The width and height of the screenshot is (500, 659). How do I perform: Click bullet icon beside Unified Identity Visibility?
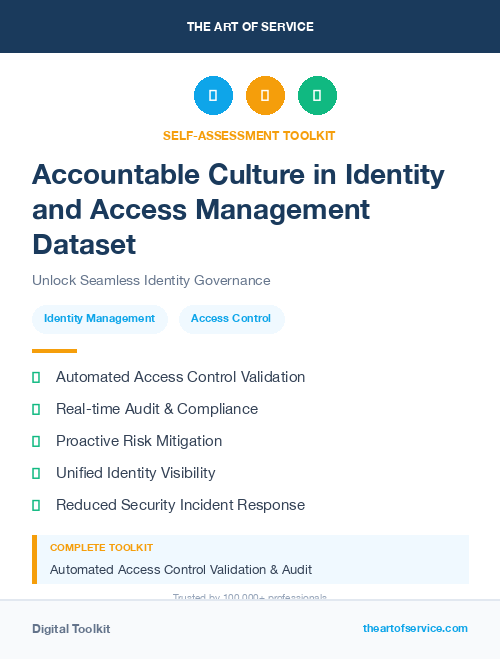click(36, 473)
